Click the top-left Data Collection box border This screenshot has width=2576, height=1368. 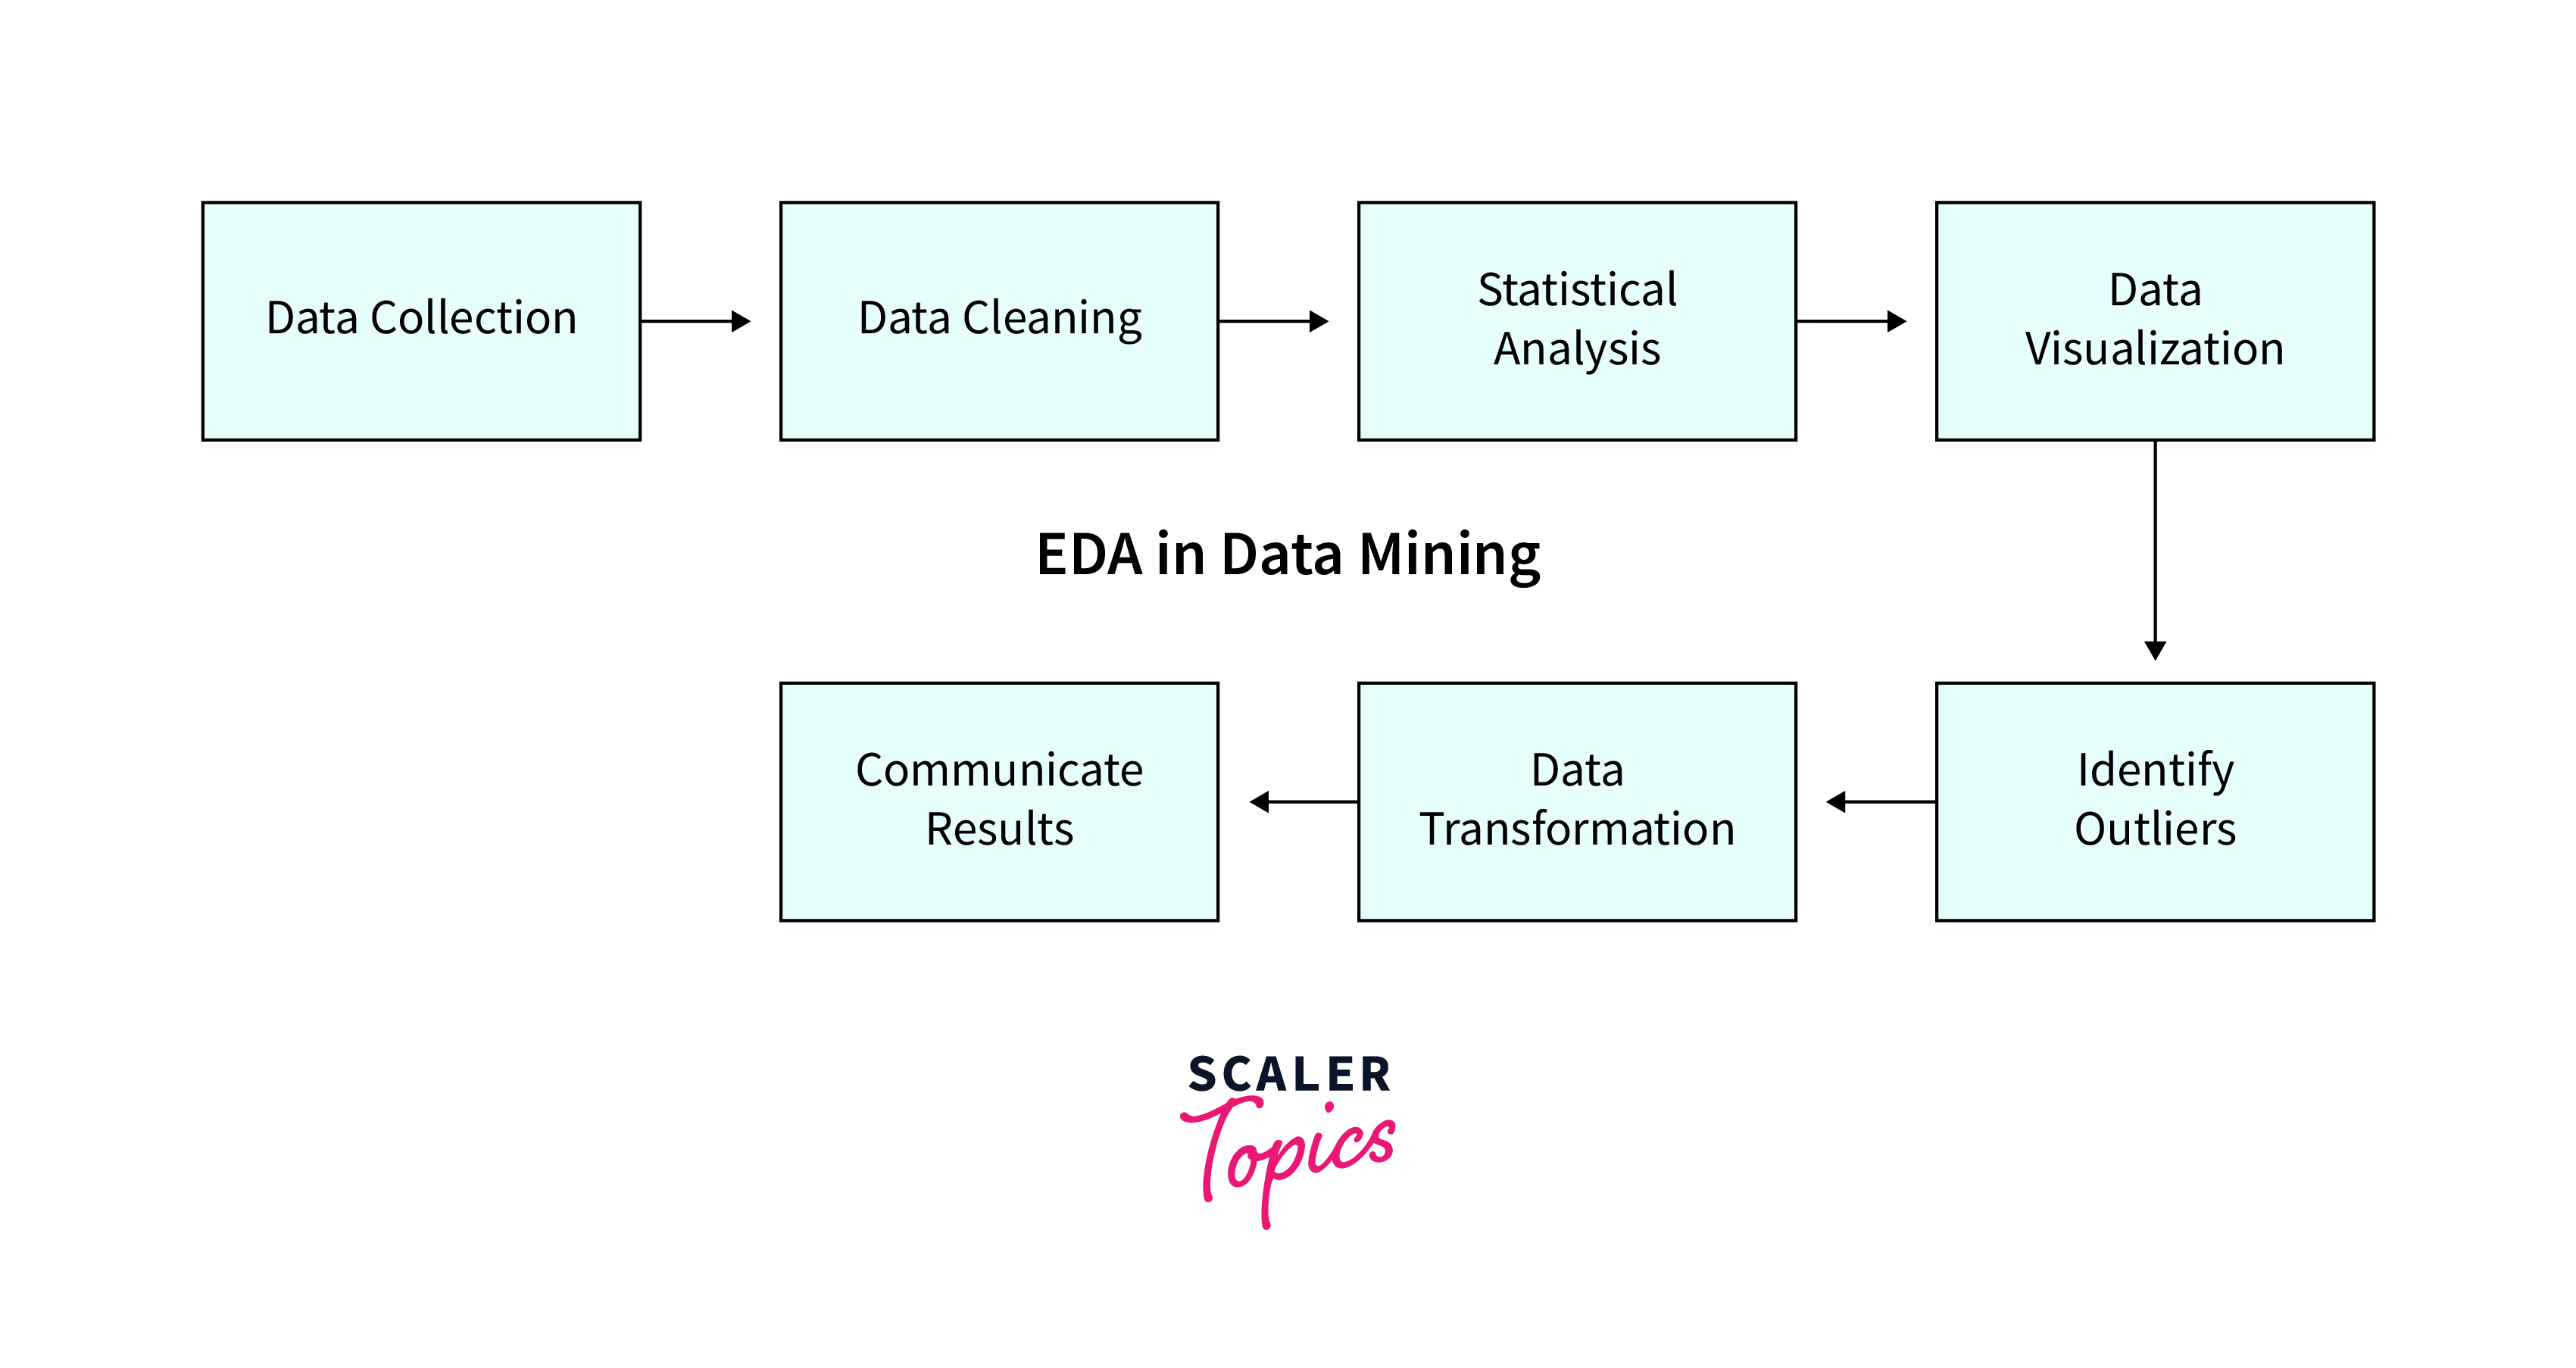pyautogui.click(x=201, y=198)
